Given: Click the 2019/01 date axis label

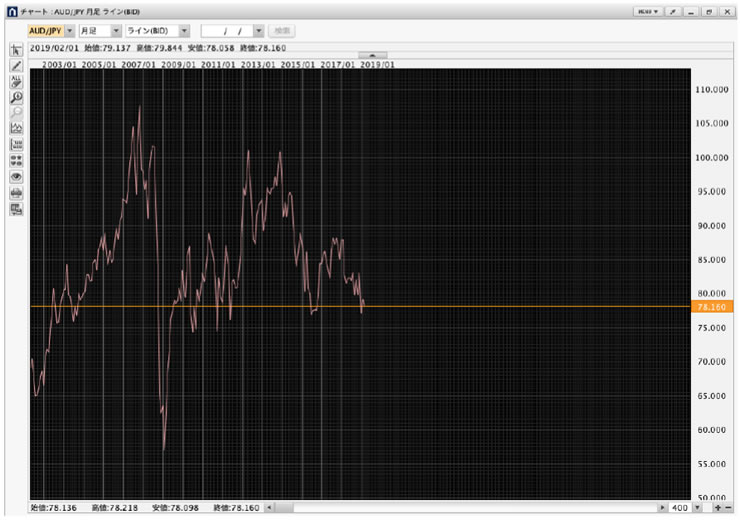Looking at the screenshot, I should [x=377, y=64].
